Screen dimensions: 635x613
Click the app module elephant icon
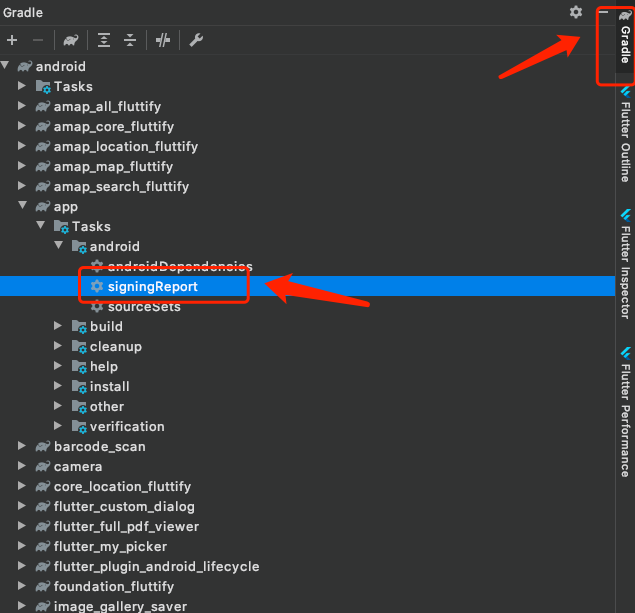(43, 206)
